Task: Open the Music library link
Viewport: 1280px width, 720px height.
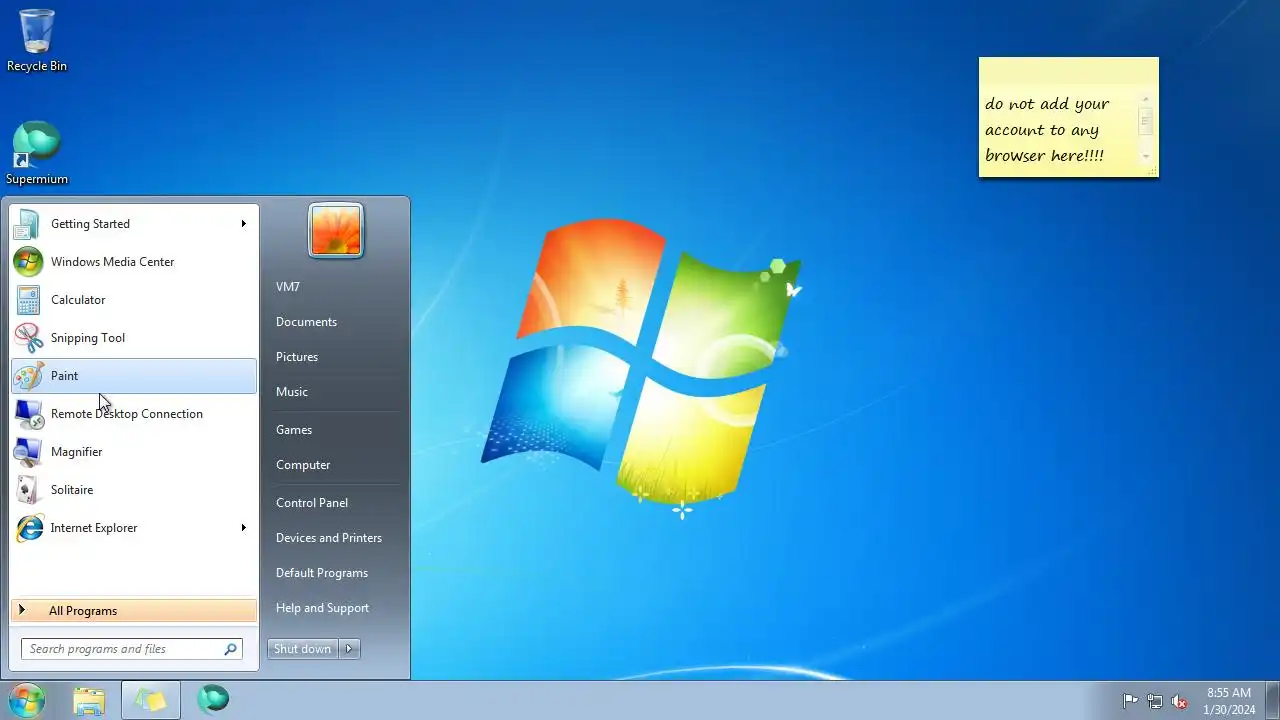Action: (292, 392)
